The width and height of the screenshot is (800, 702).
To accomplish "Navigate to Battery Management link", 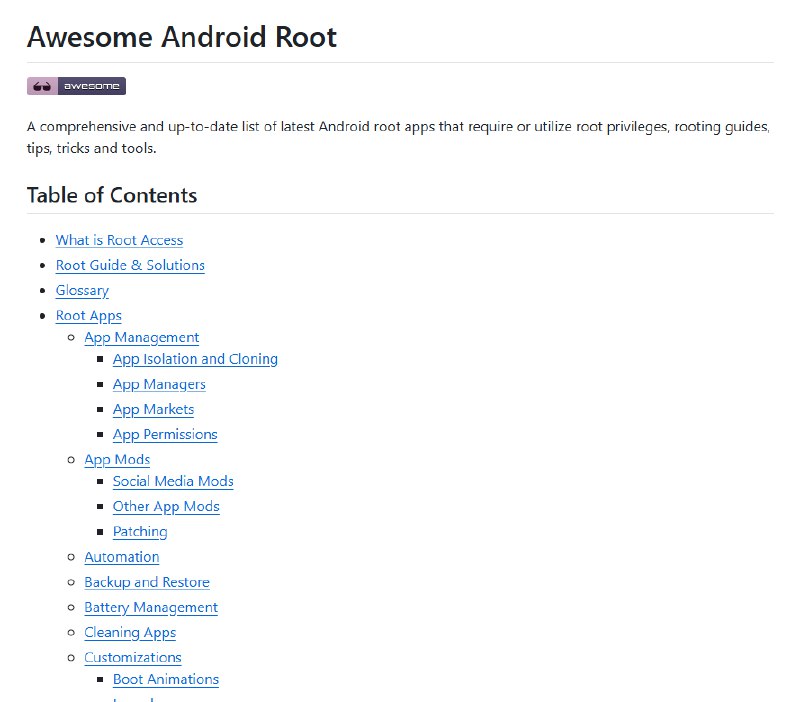I will pyautogui.click(x=151, y=607).
